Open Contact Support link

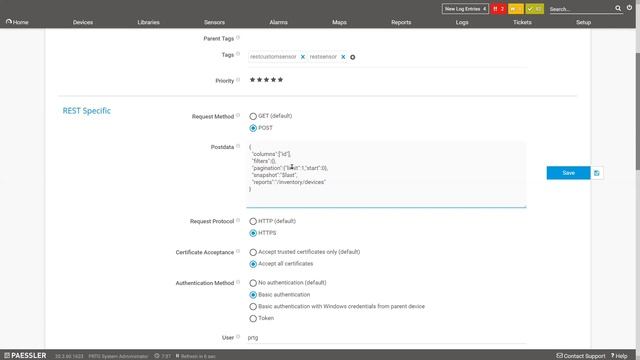[581, 356]
